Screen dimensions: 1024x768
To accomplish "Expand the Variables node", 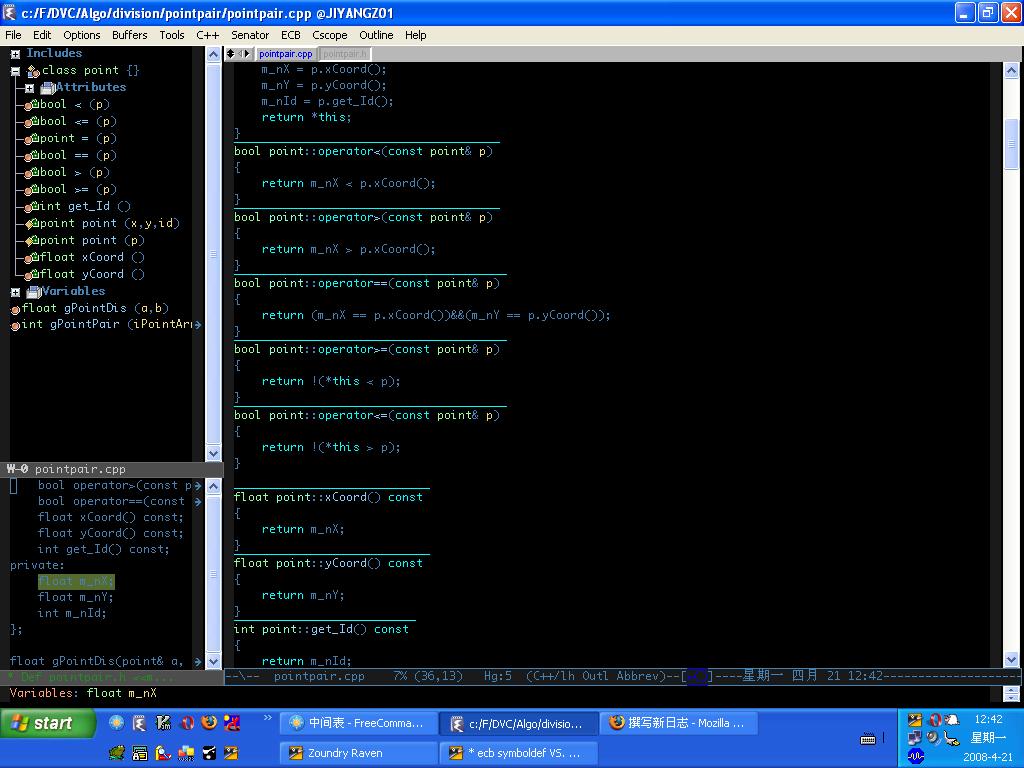I will coord(15,293).
